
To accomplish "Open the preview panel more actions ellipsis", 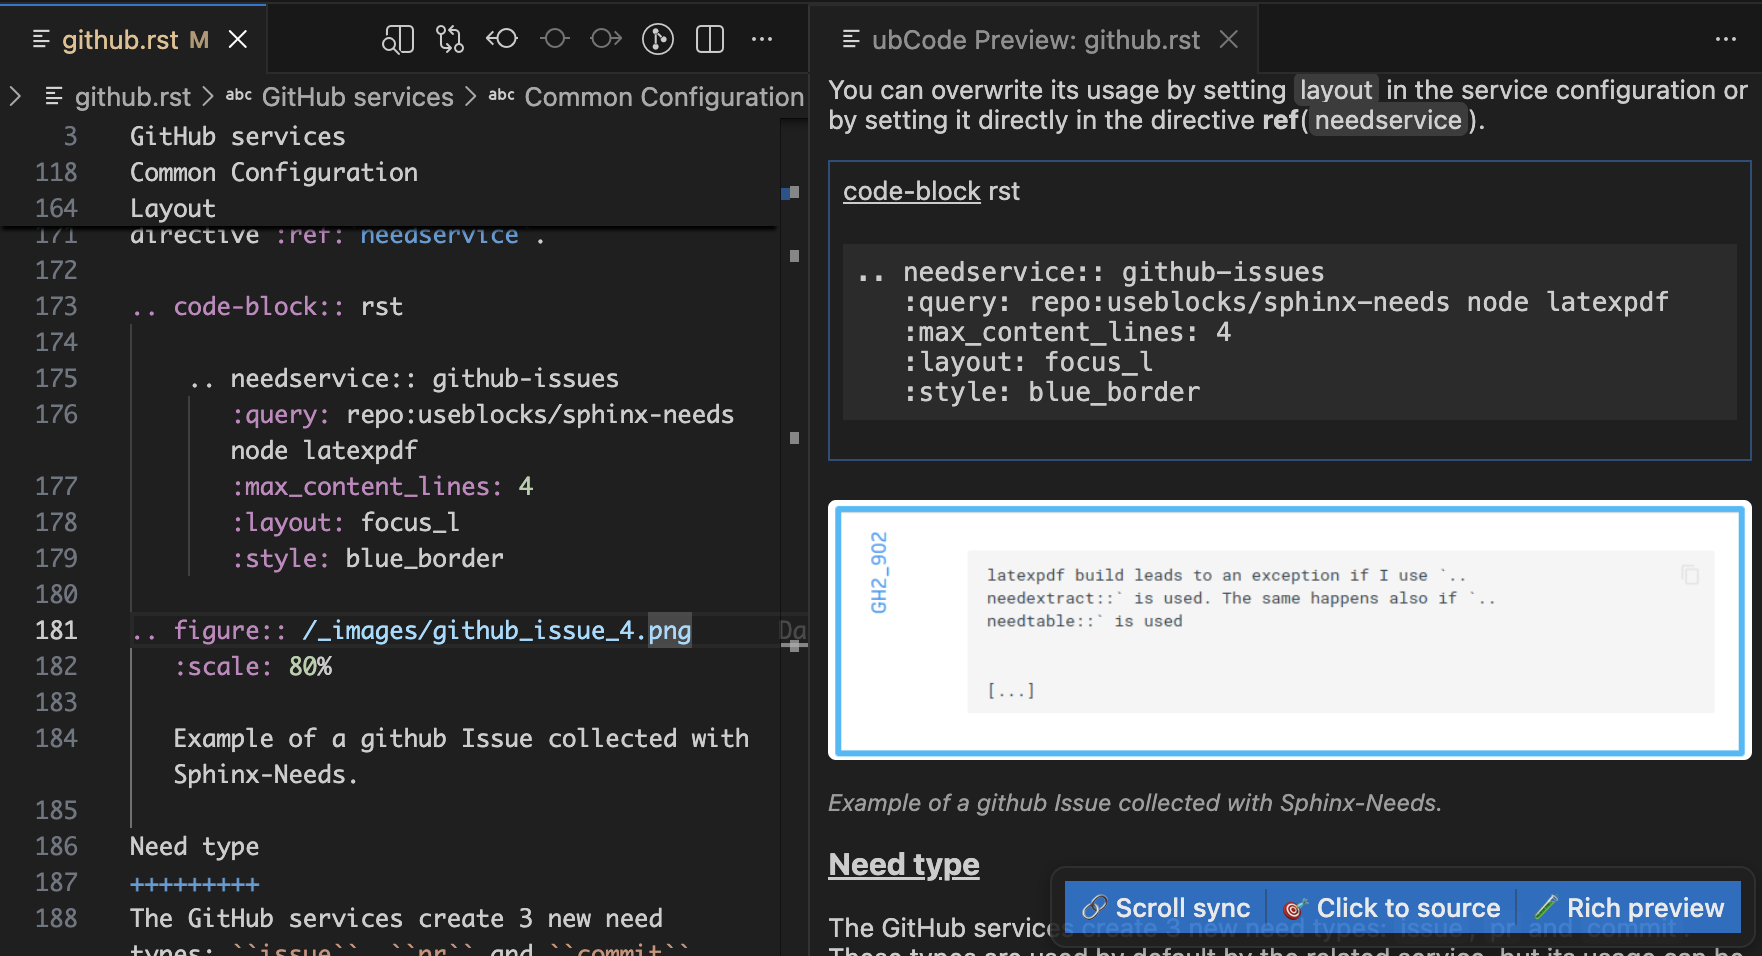I will pos(1725,39).
